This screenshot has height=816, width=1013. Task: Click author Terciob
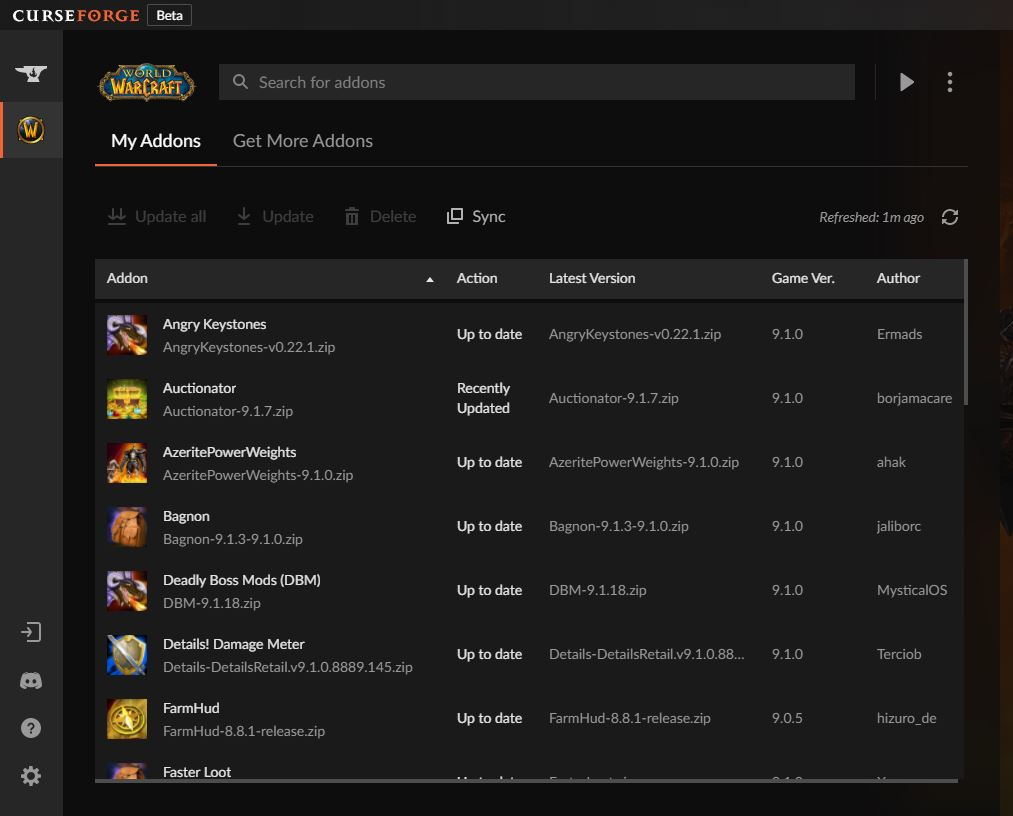pyautogui.click(x=899, y=654)
